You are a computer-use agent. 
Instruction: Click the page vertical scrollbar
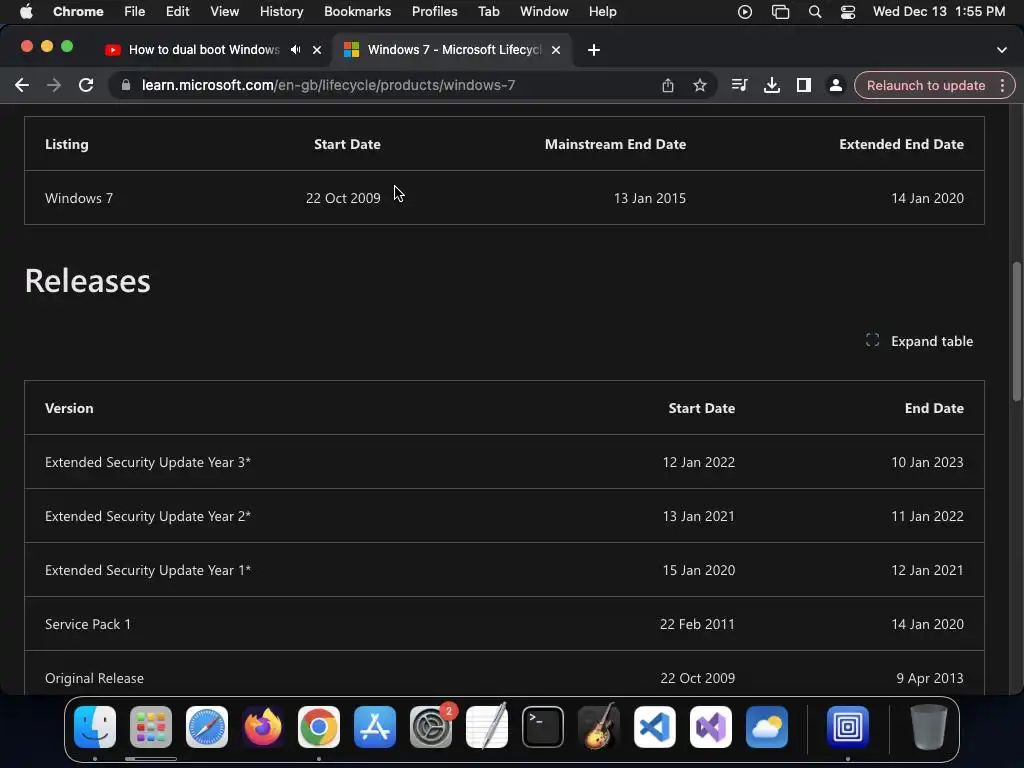pos(1016,331)
